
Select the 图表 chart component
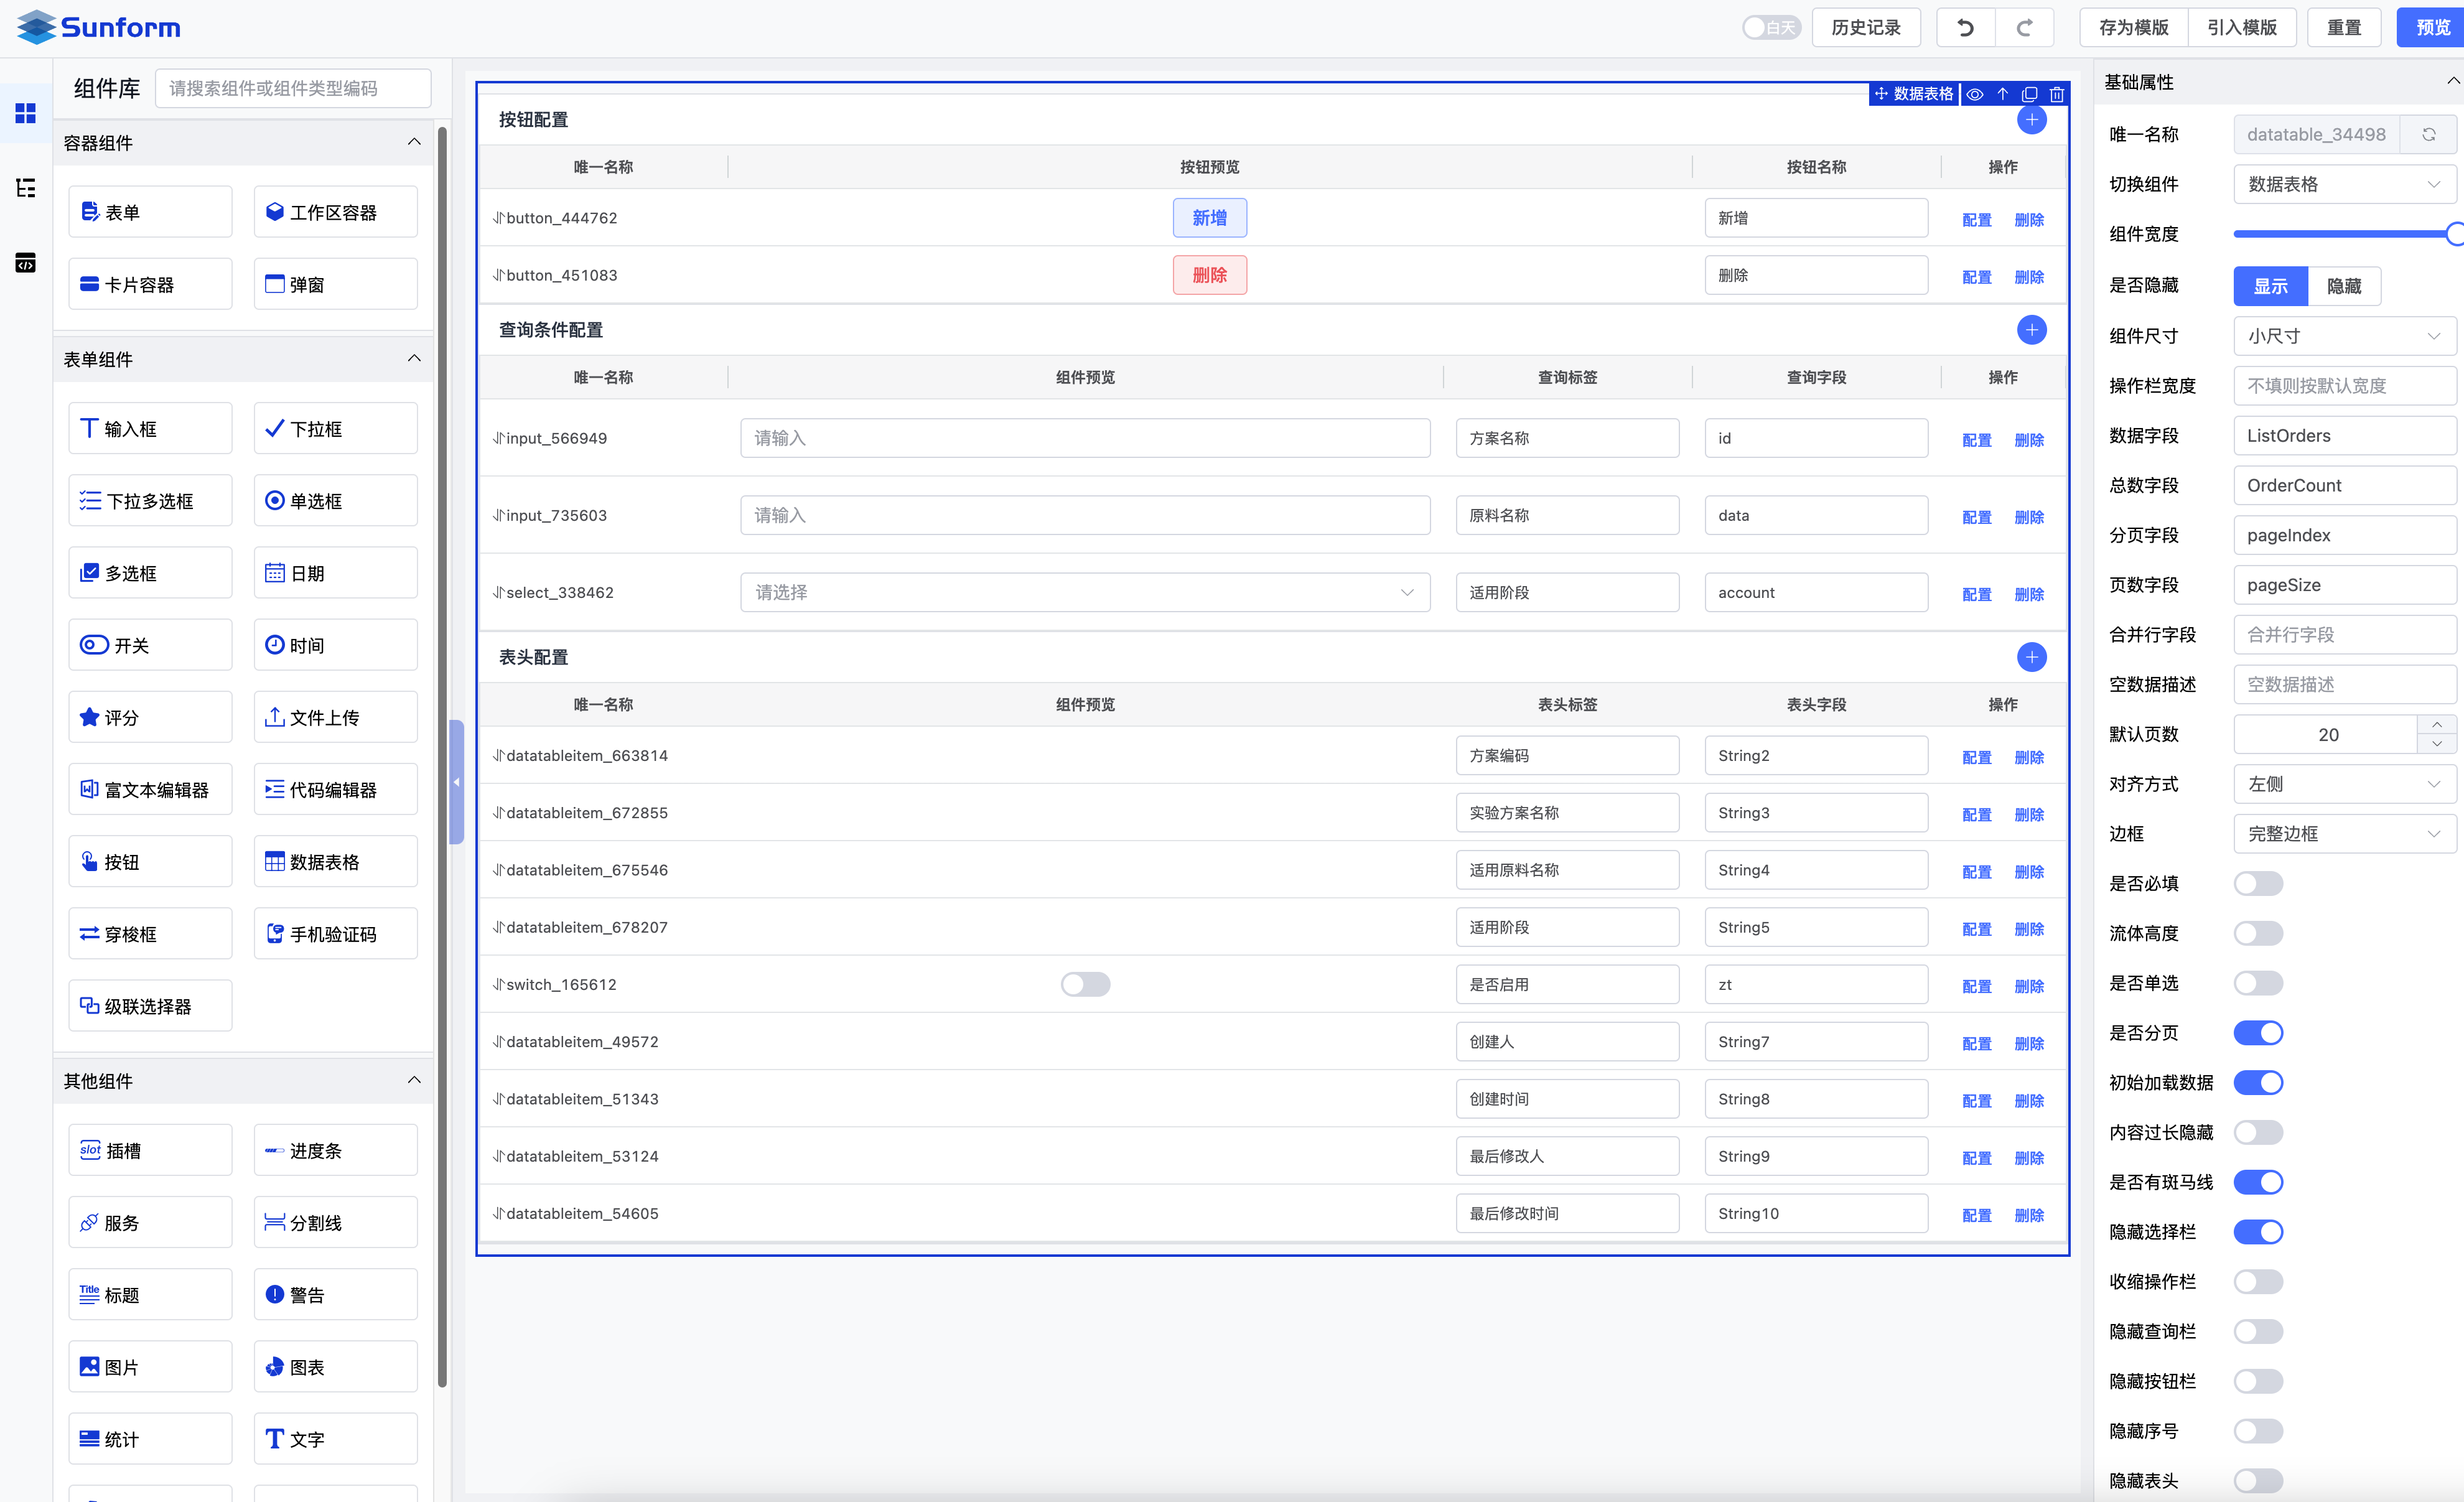click(336, 1366)
